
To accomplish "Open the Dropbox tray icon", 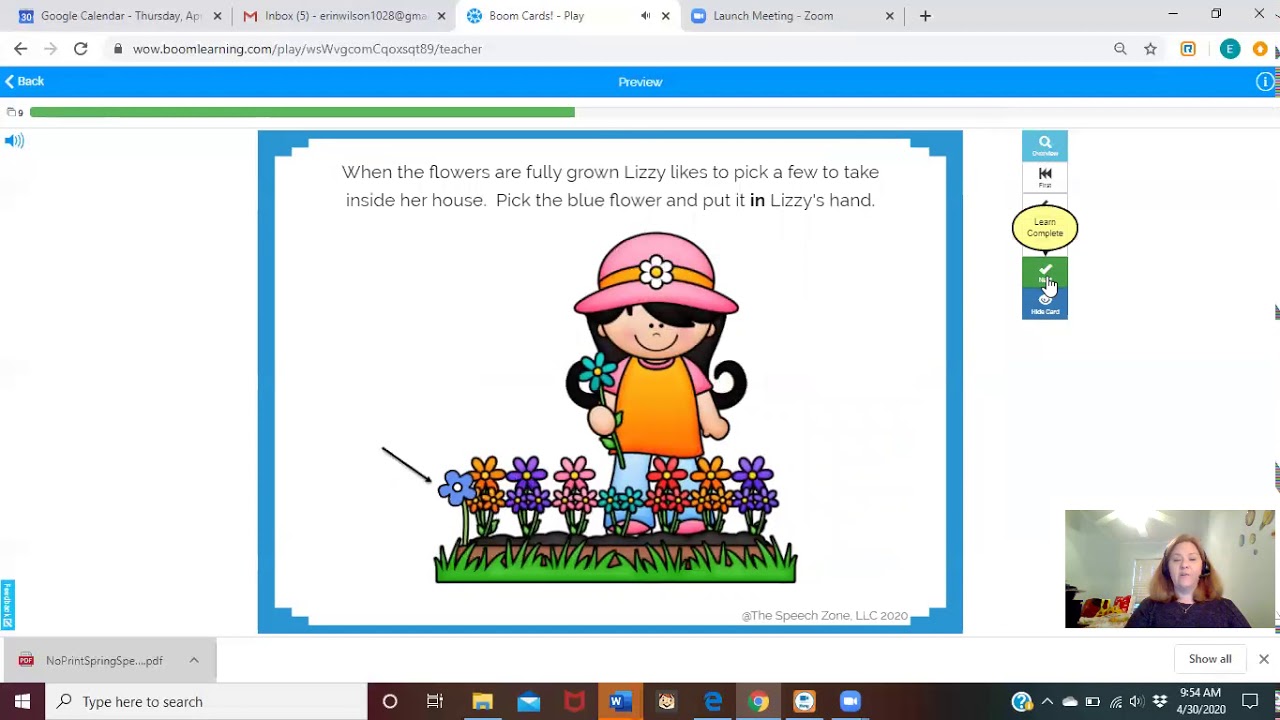I will click(1160, 702).
